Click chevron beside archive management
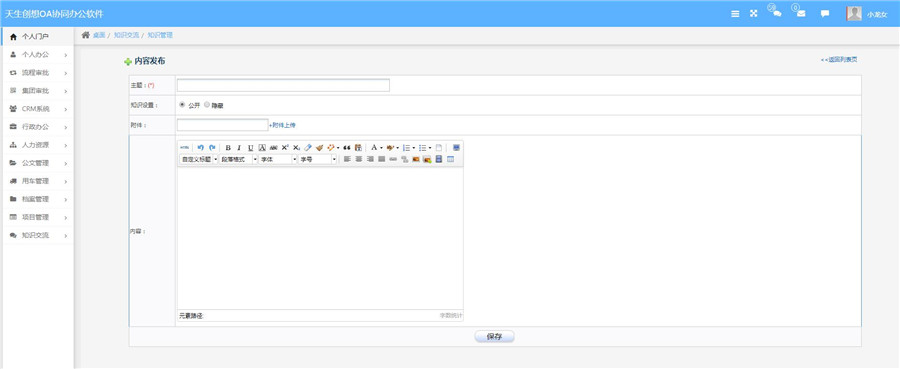 pos(66,199)
